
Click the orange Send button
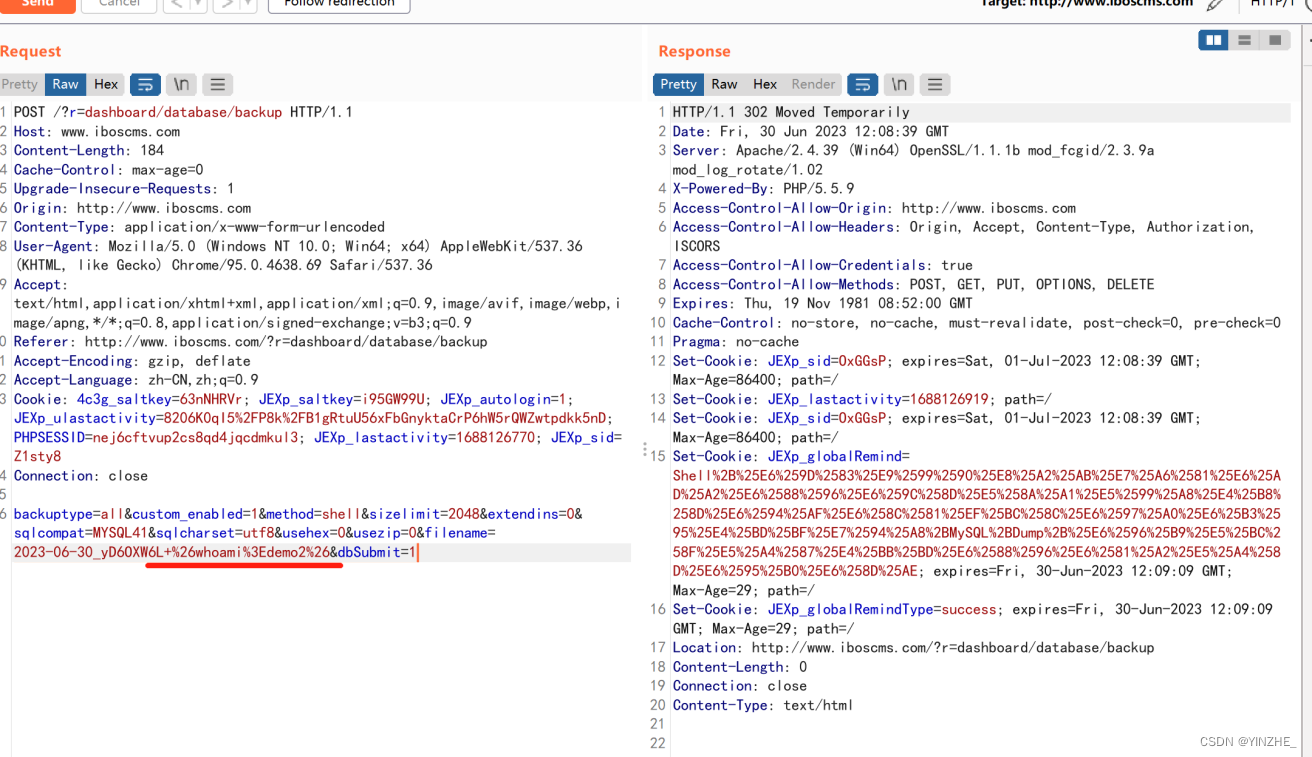click(x=38, y=4)
